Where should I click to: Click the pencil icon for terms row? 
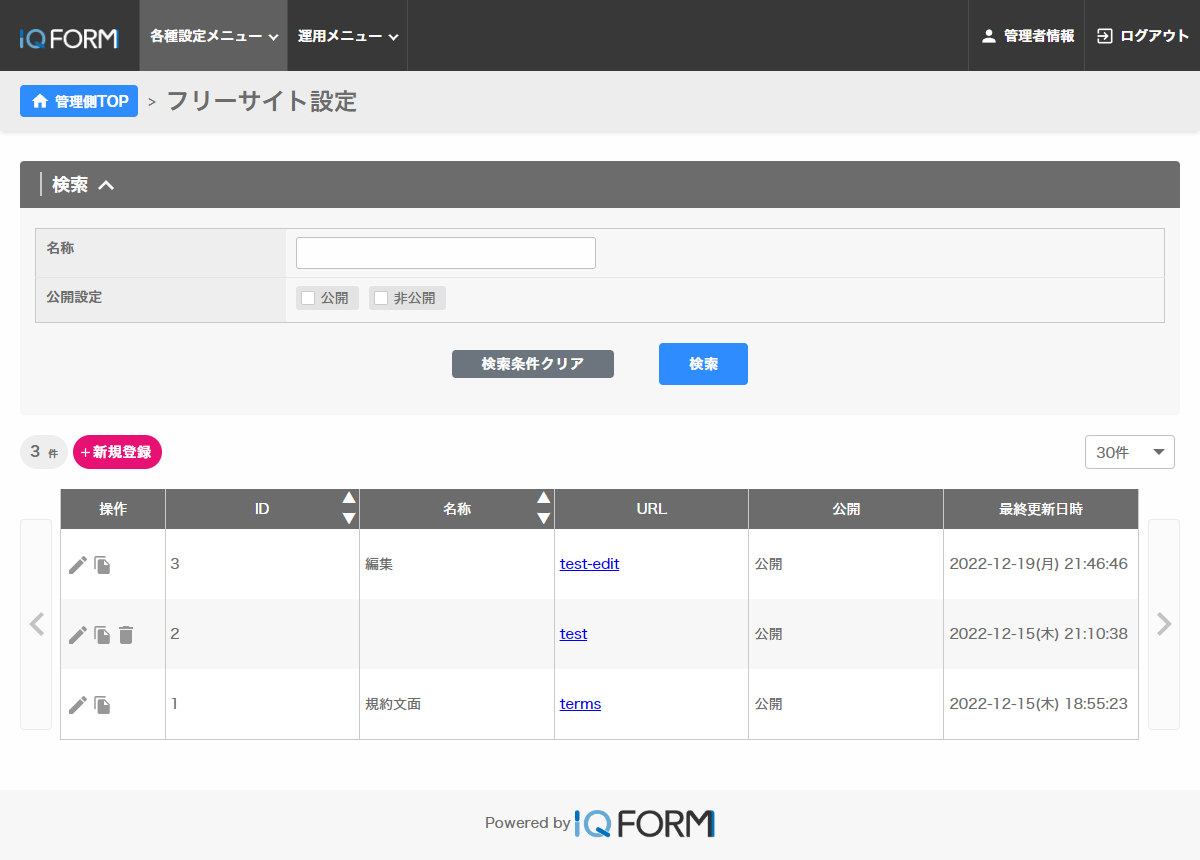[x=77, y=705]
